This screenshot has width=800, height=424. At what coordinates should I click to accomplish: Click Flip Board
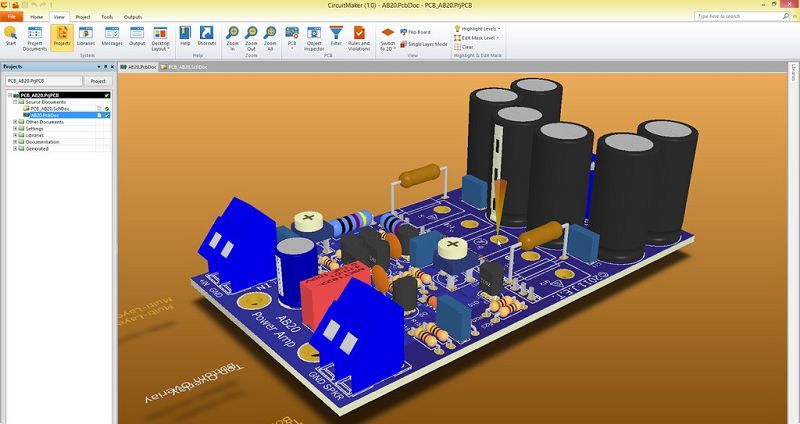pos(415,32)
